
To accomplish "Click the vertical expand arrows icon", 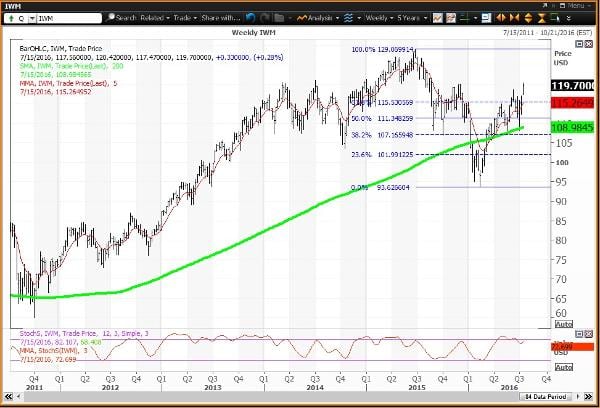I will click(x=528, y=18).
